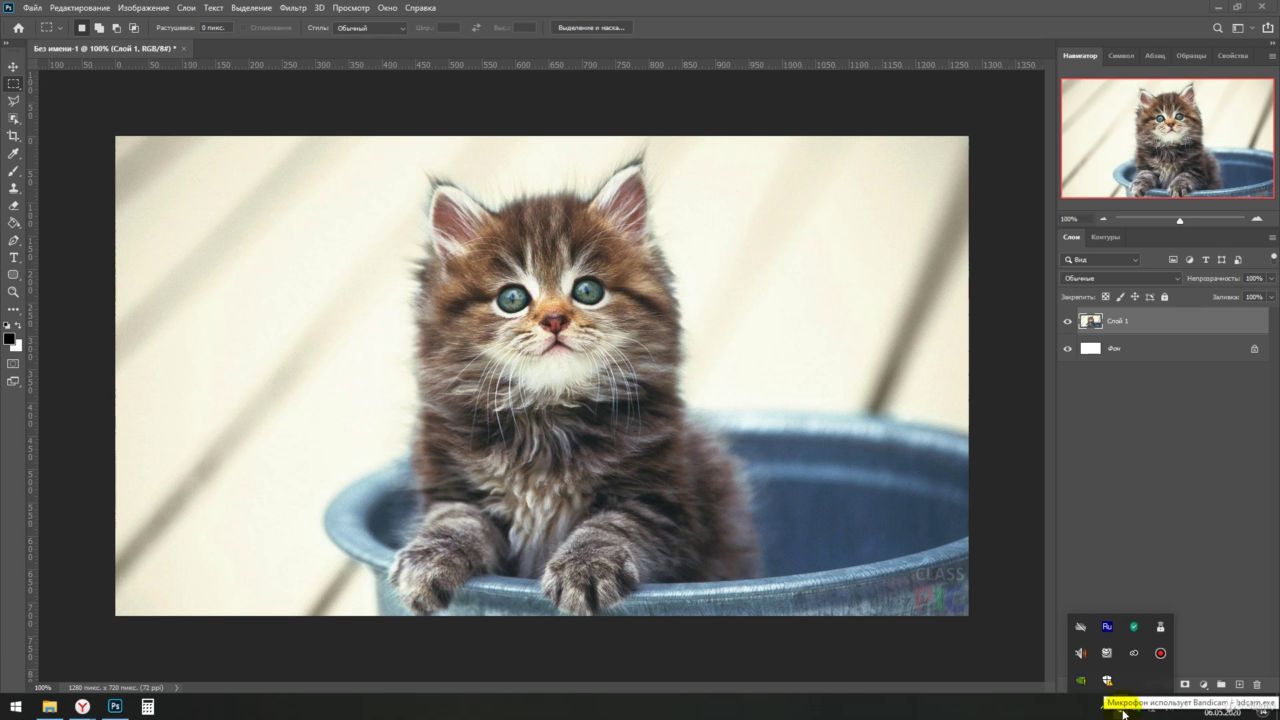1280x720 pixels.
Task: Open the Непрозрачность opacity slider dropdown
Action: (x=1272, y=278)
